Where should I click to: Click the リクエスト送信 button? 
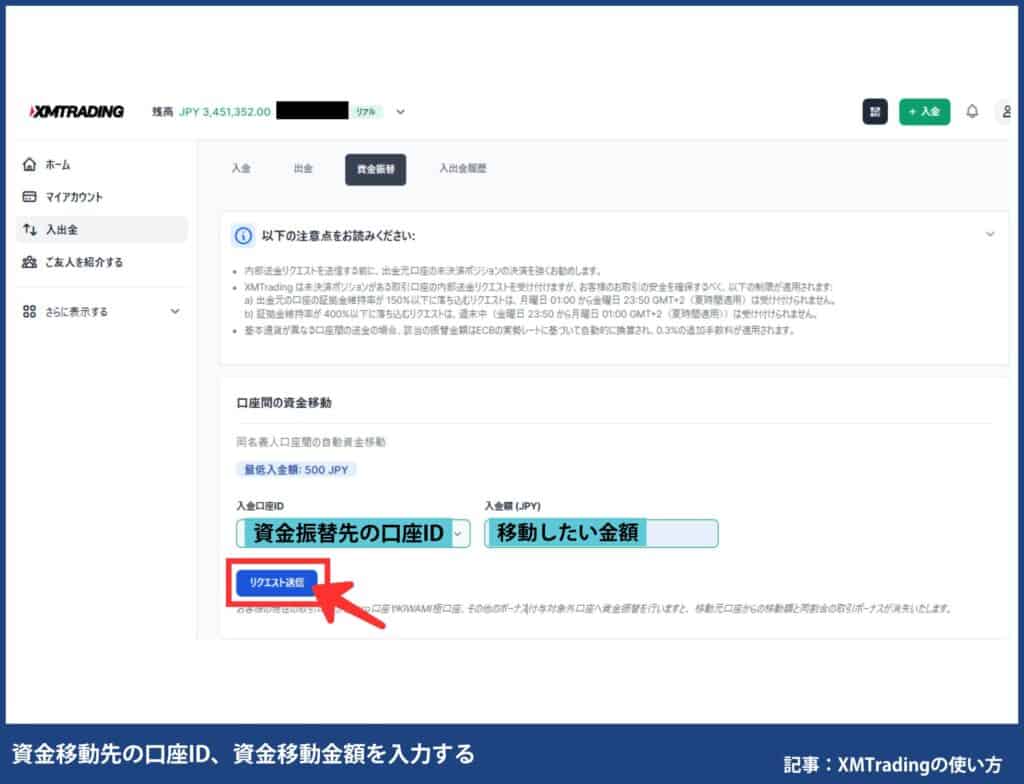point(277,583)
